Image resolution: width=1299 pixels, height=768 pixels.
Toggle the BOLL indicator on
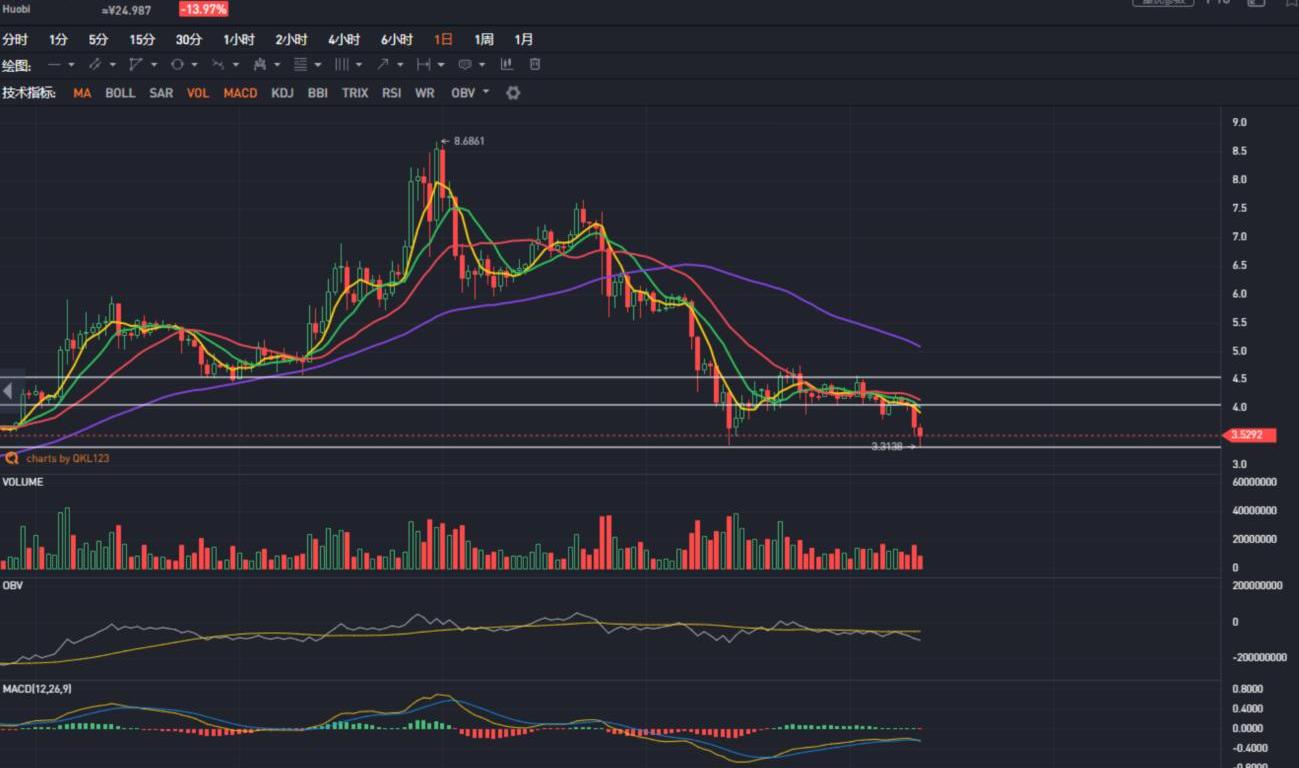click(120, 93)
